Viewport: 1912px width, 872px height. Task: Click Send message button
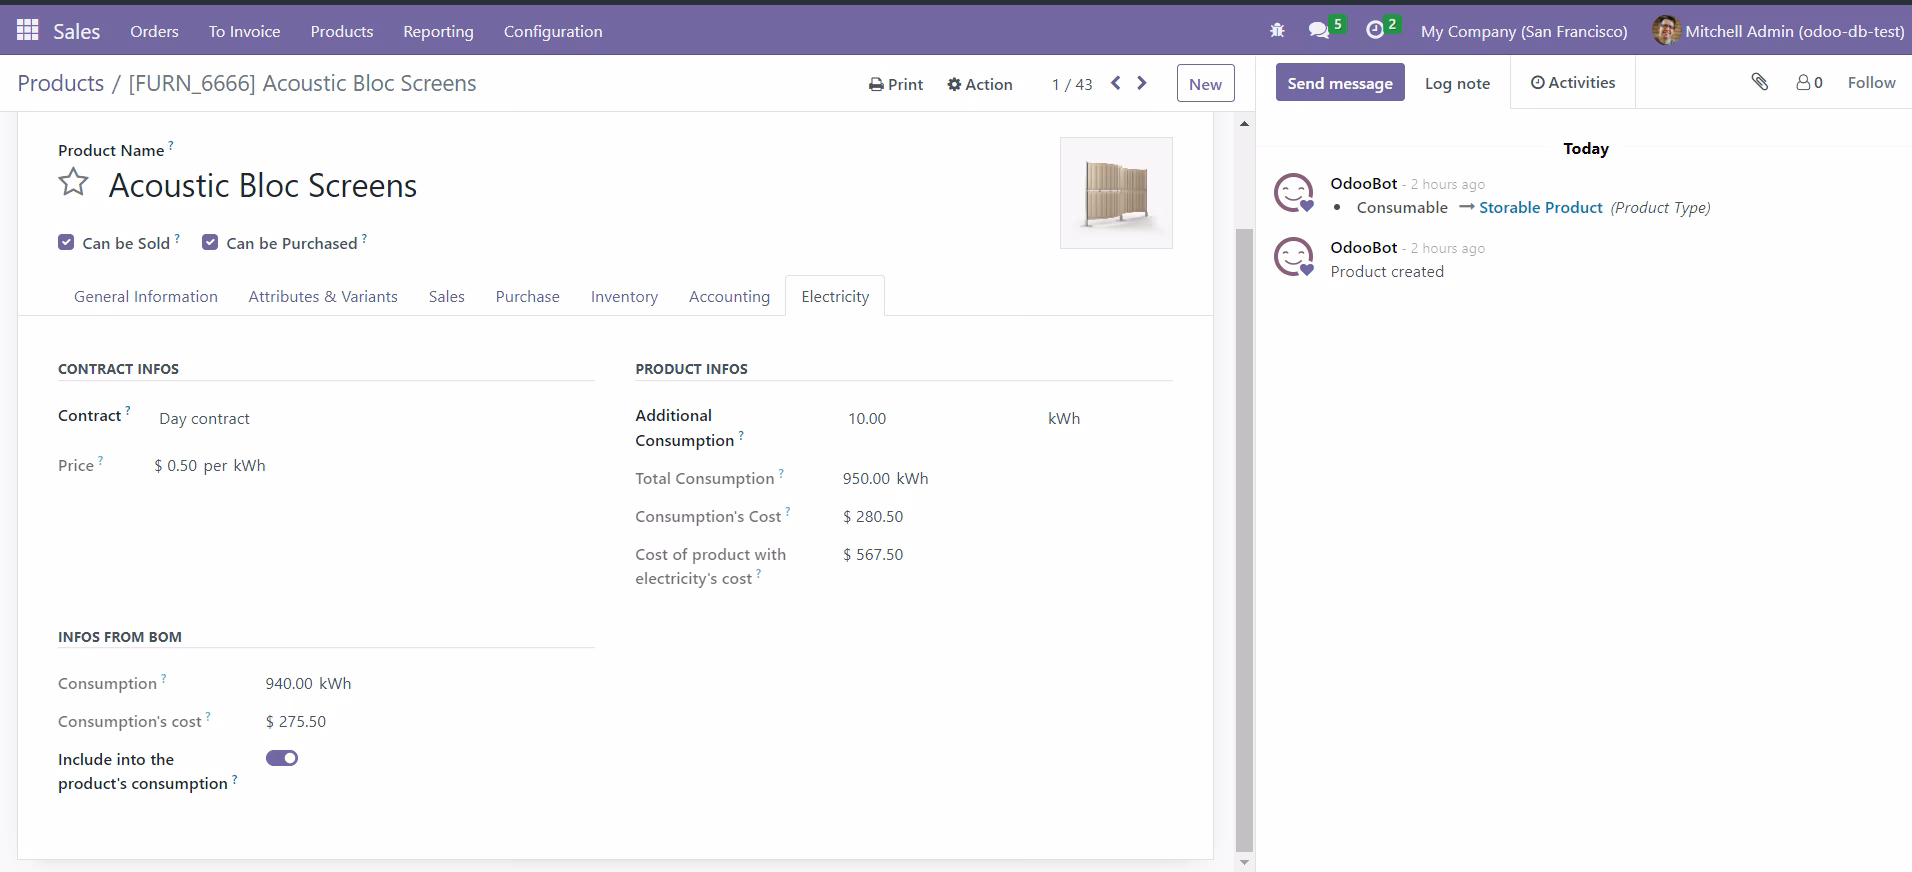(x=1340, y=83)
